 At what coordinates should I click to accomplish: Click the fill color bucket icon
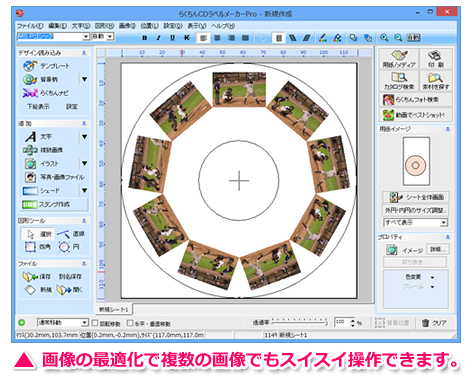tap(337, 38)
